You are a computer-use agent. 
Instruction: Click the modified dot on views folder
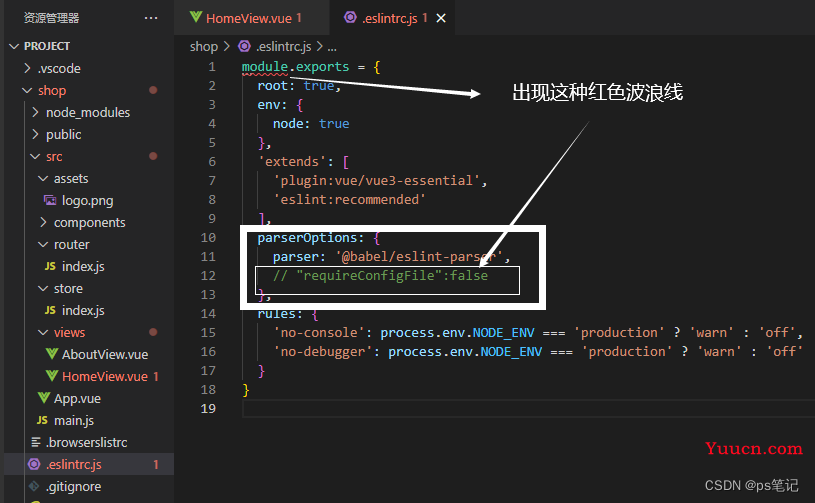(153, 332)
